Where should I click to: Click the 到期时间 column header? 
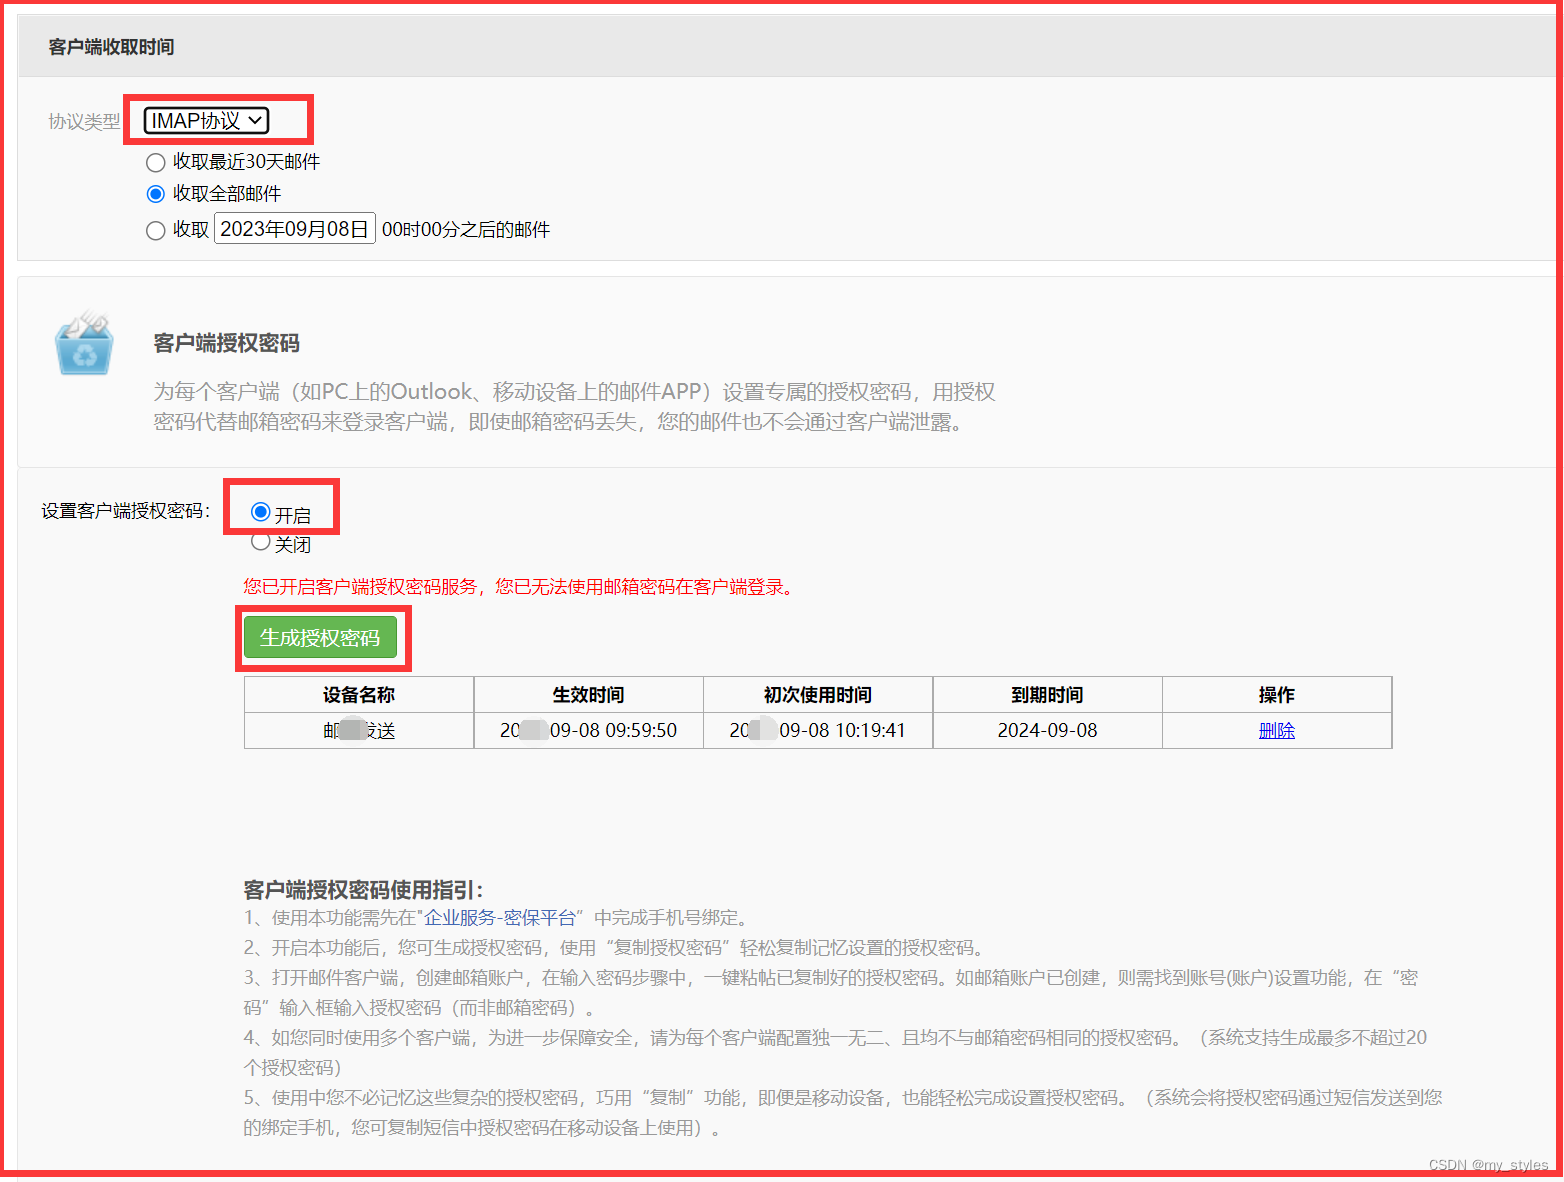[x=1046, y=694]
